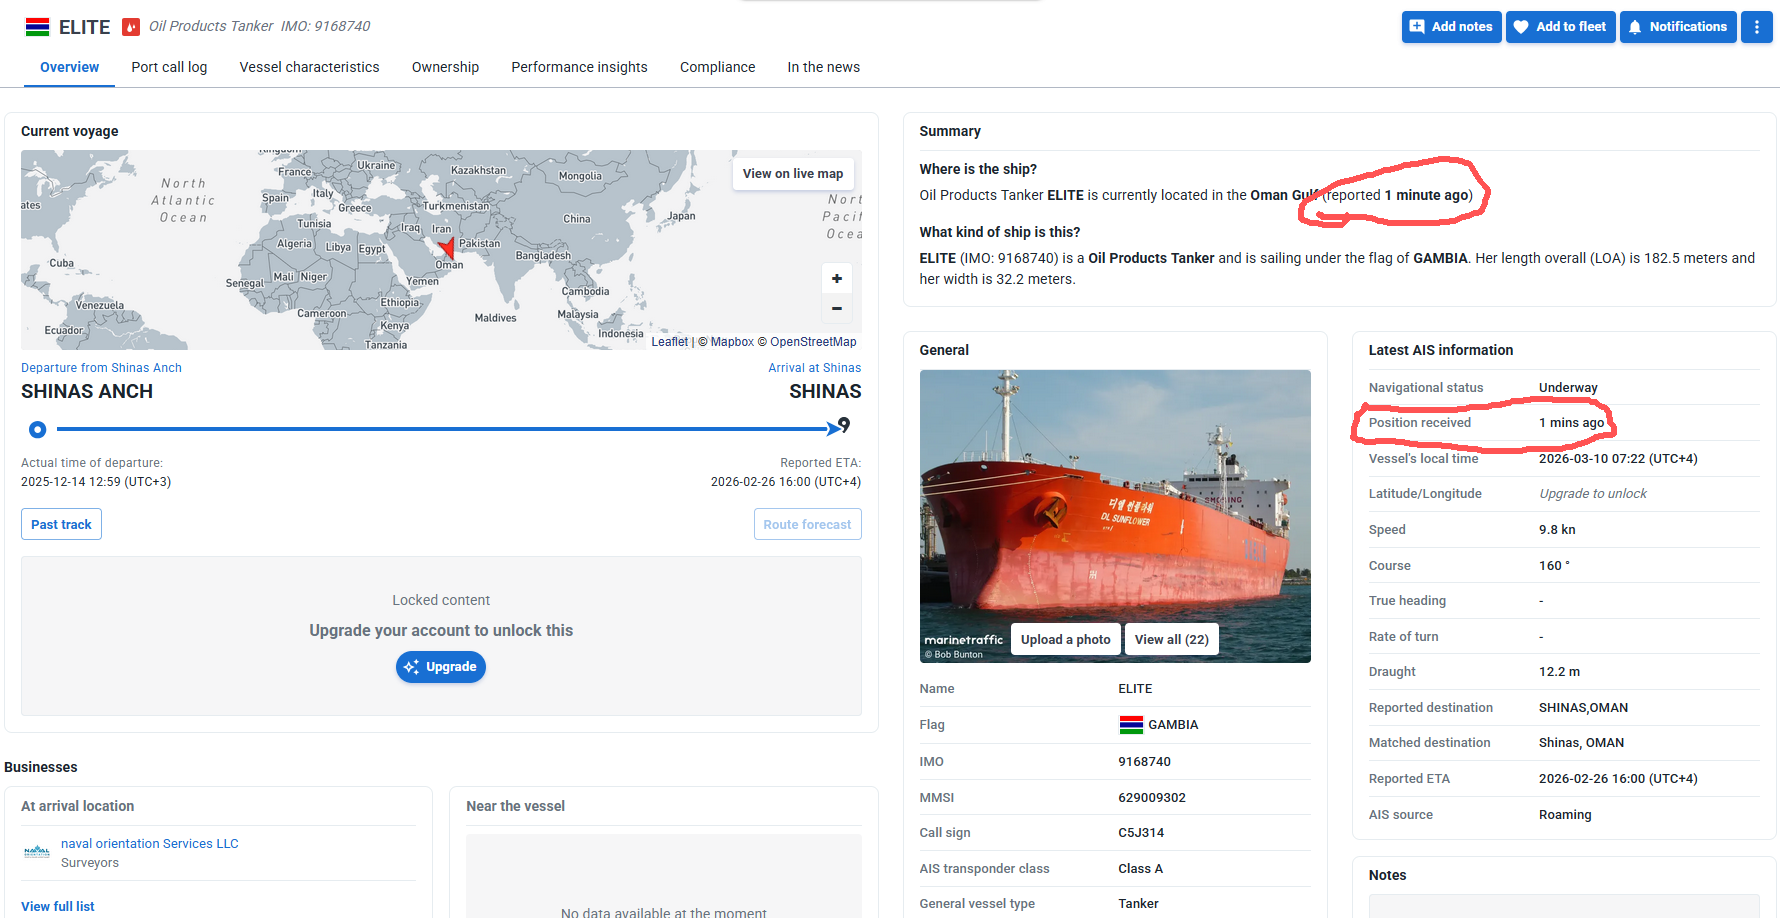Viewport: 1780px width, 918px height.
Task: Open the Mapbox attribution link
Action: click(x=732, y=342)
